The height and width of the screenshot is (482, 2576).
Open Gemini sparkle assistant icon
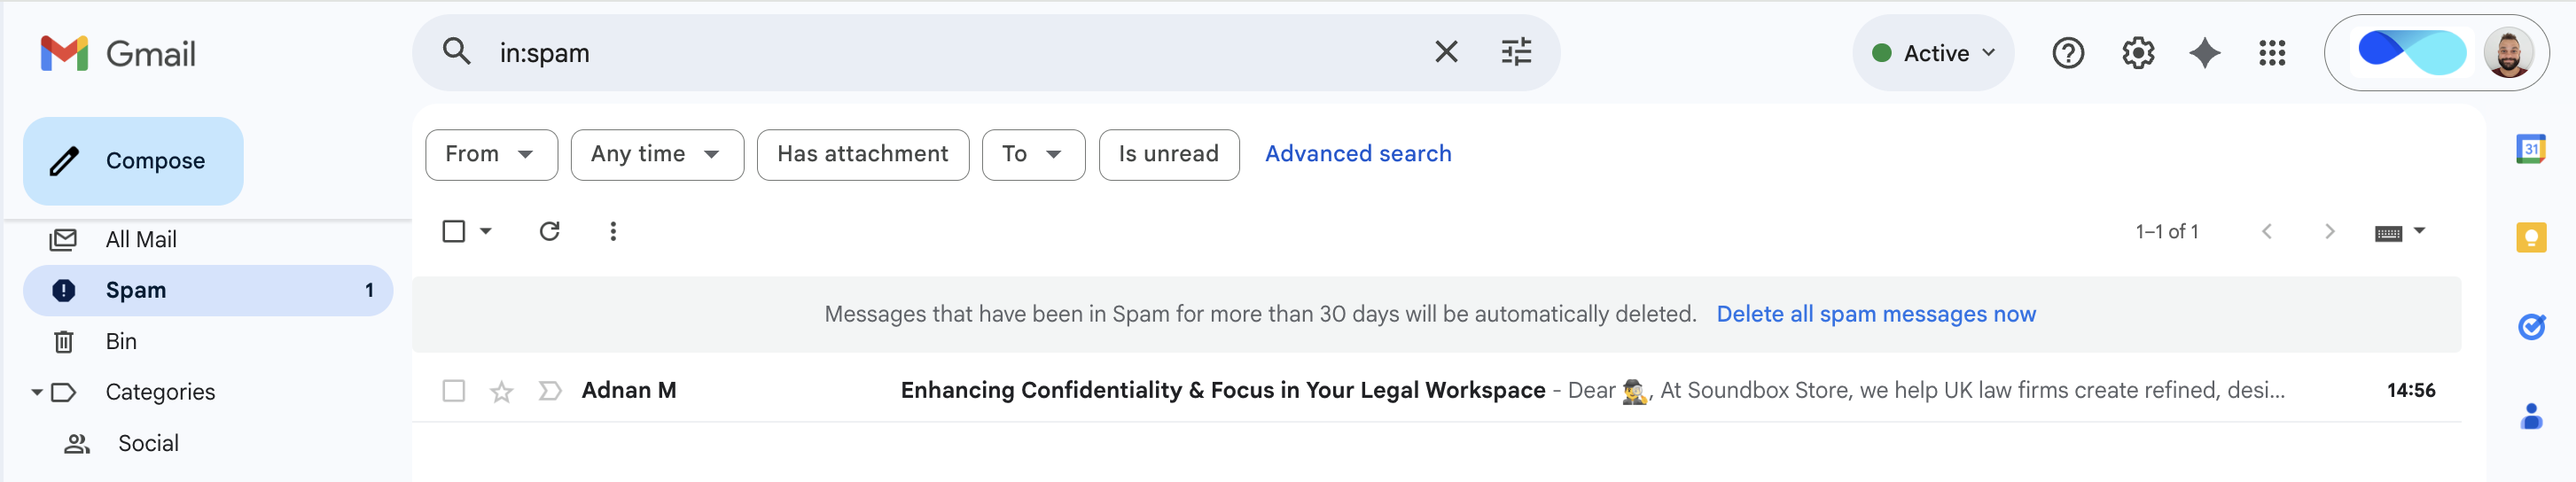point(2204,53)
